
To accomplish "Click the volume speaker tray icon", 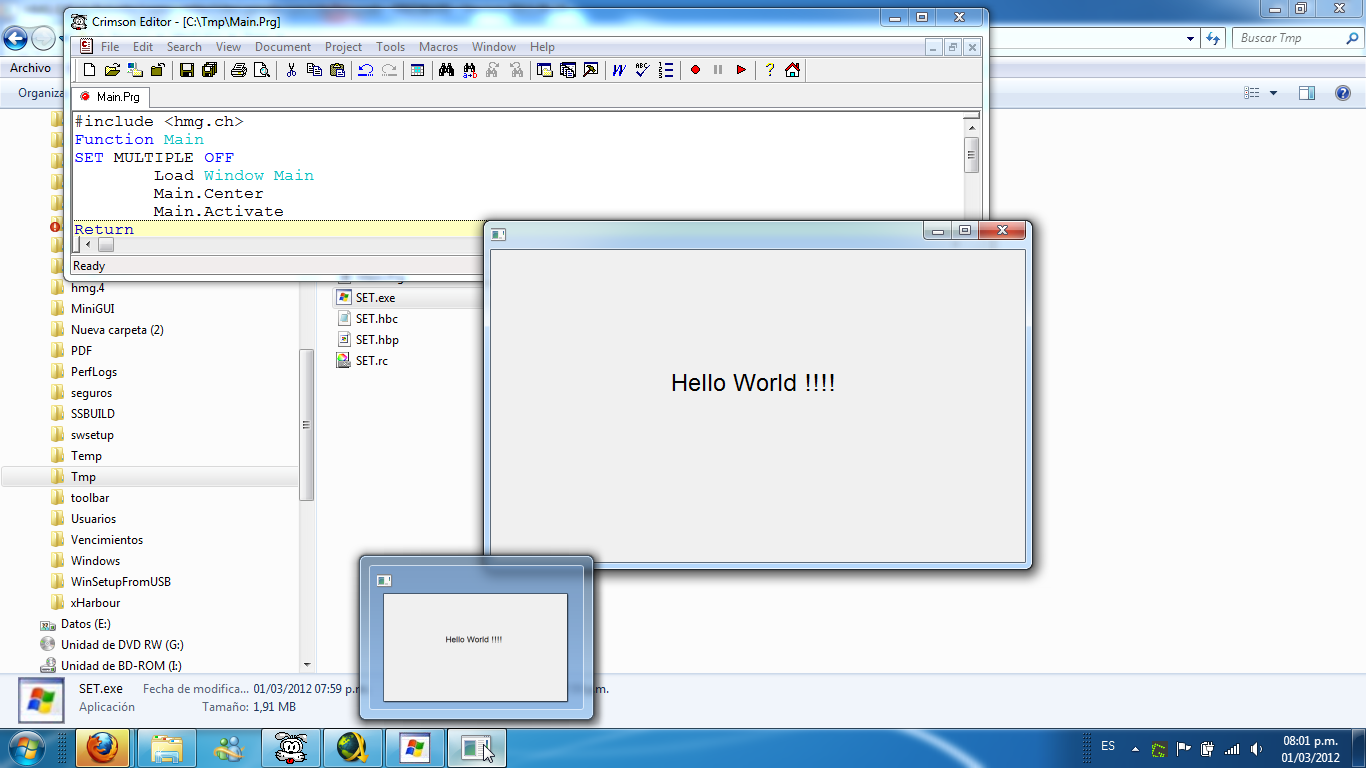I will [1255, 748].
